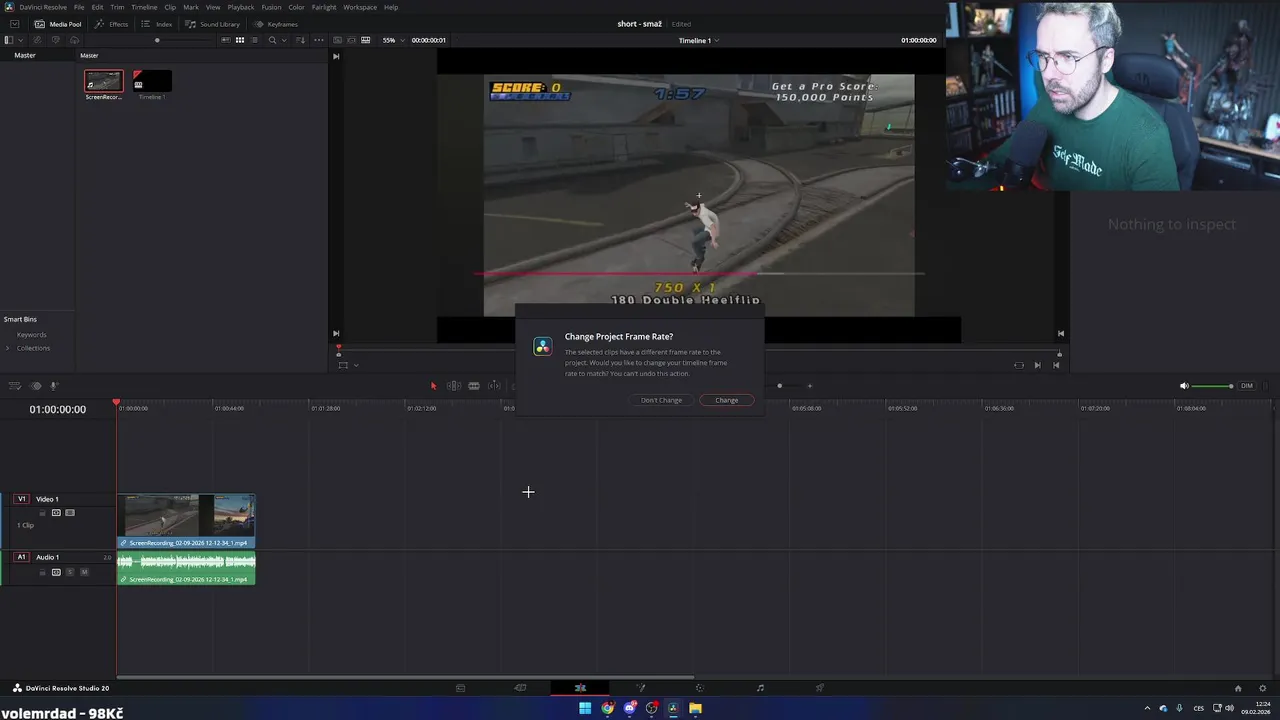Viewport: 1280px width, 720px height.
Task: Switch media pool to list view
Action: pyautogui.click(x=254, y=40)
